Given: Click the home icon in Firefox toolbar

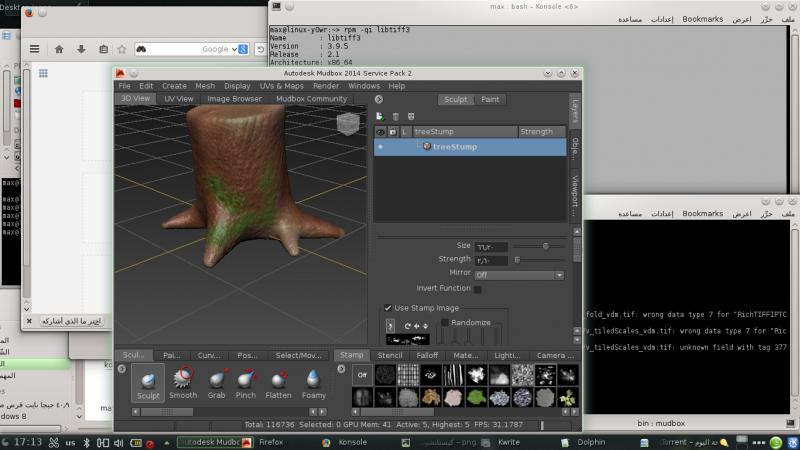Looking at the screenshot, I should [x=59, y=49].
